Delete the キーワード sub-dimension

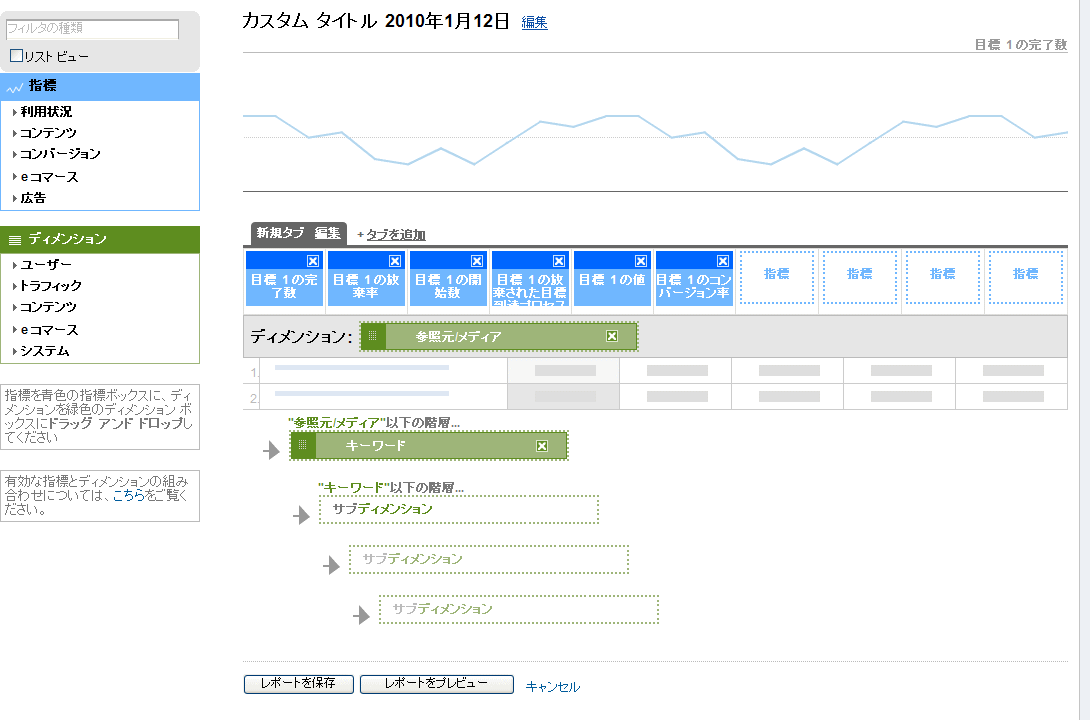[542, 446]
